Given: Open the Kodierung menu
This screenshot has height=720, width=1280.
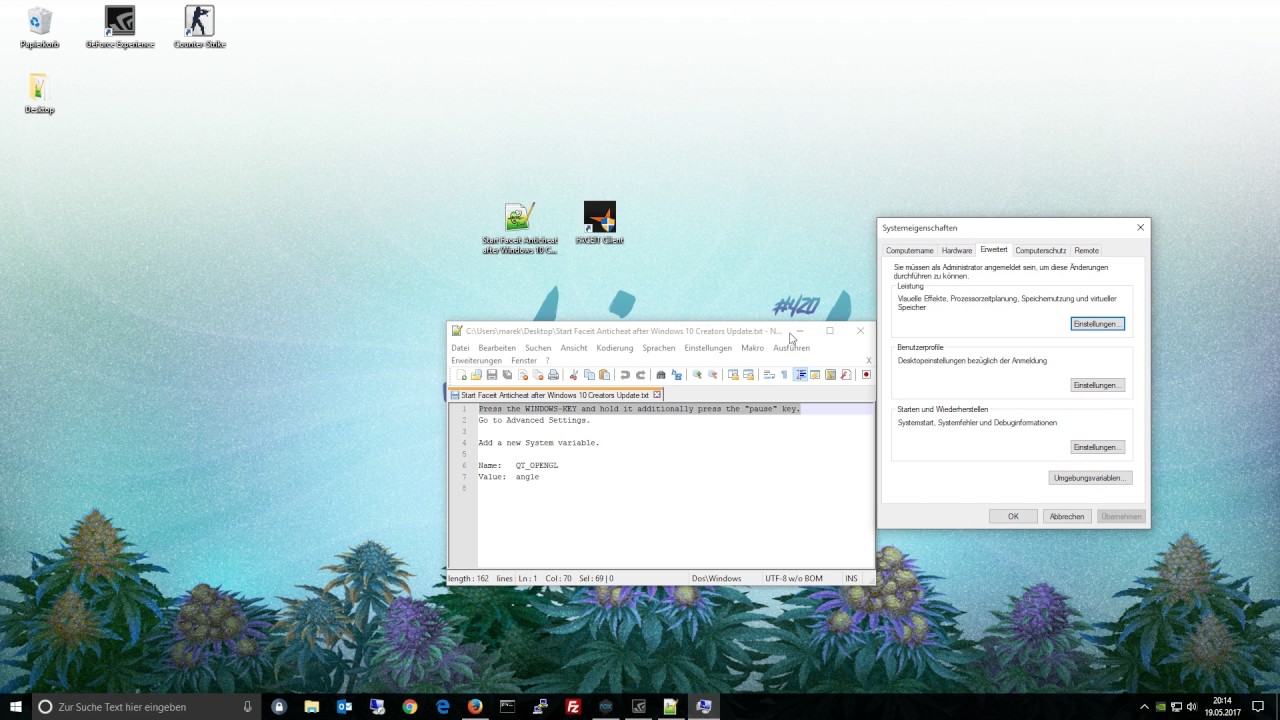Looking at the screenshot, I should pyautogui.click(x=615, y=348).
